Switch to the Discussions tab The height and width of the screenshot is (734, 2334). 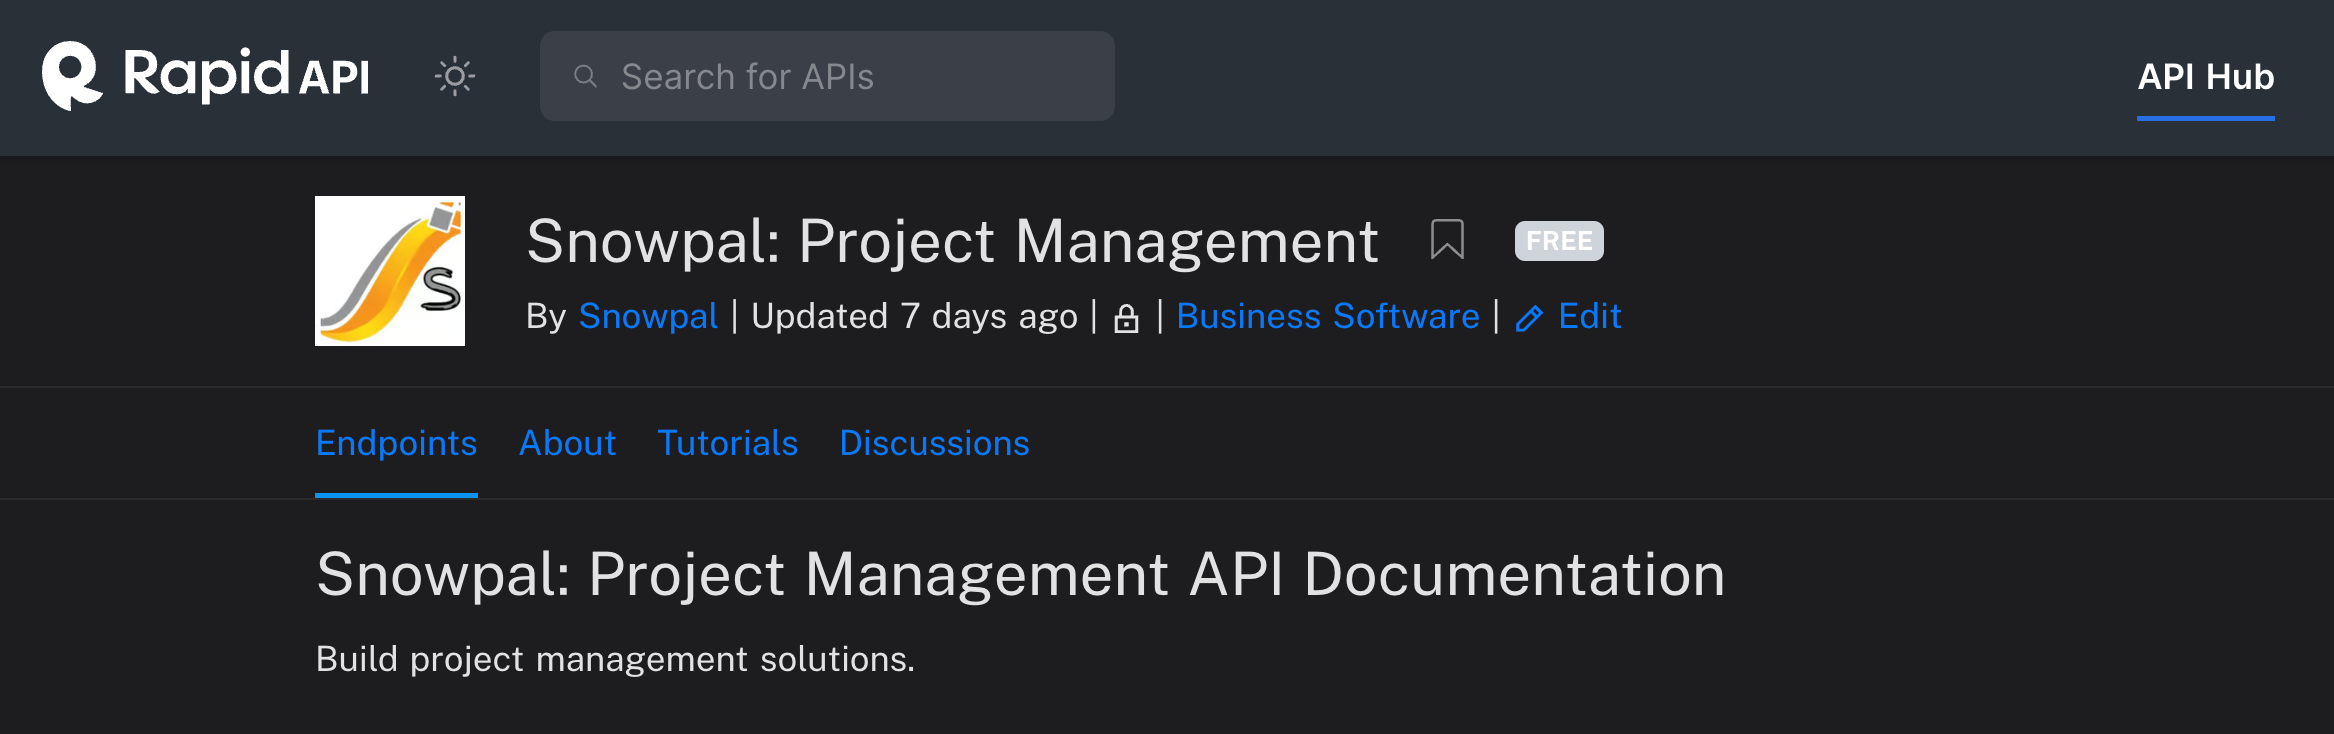934,443
